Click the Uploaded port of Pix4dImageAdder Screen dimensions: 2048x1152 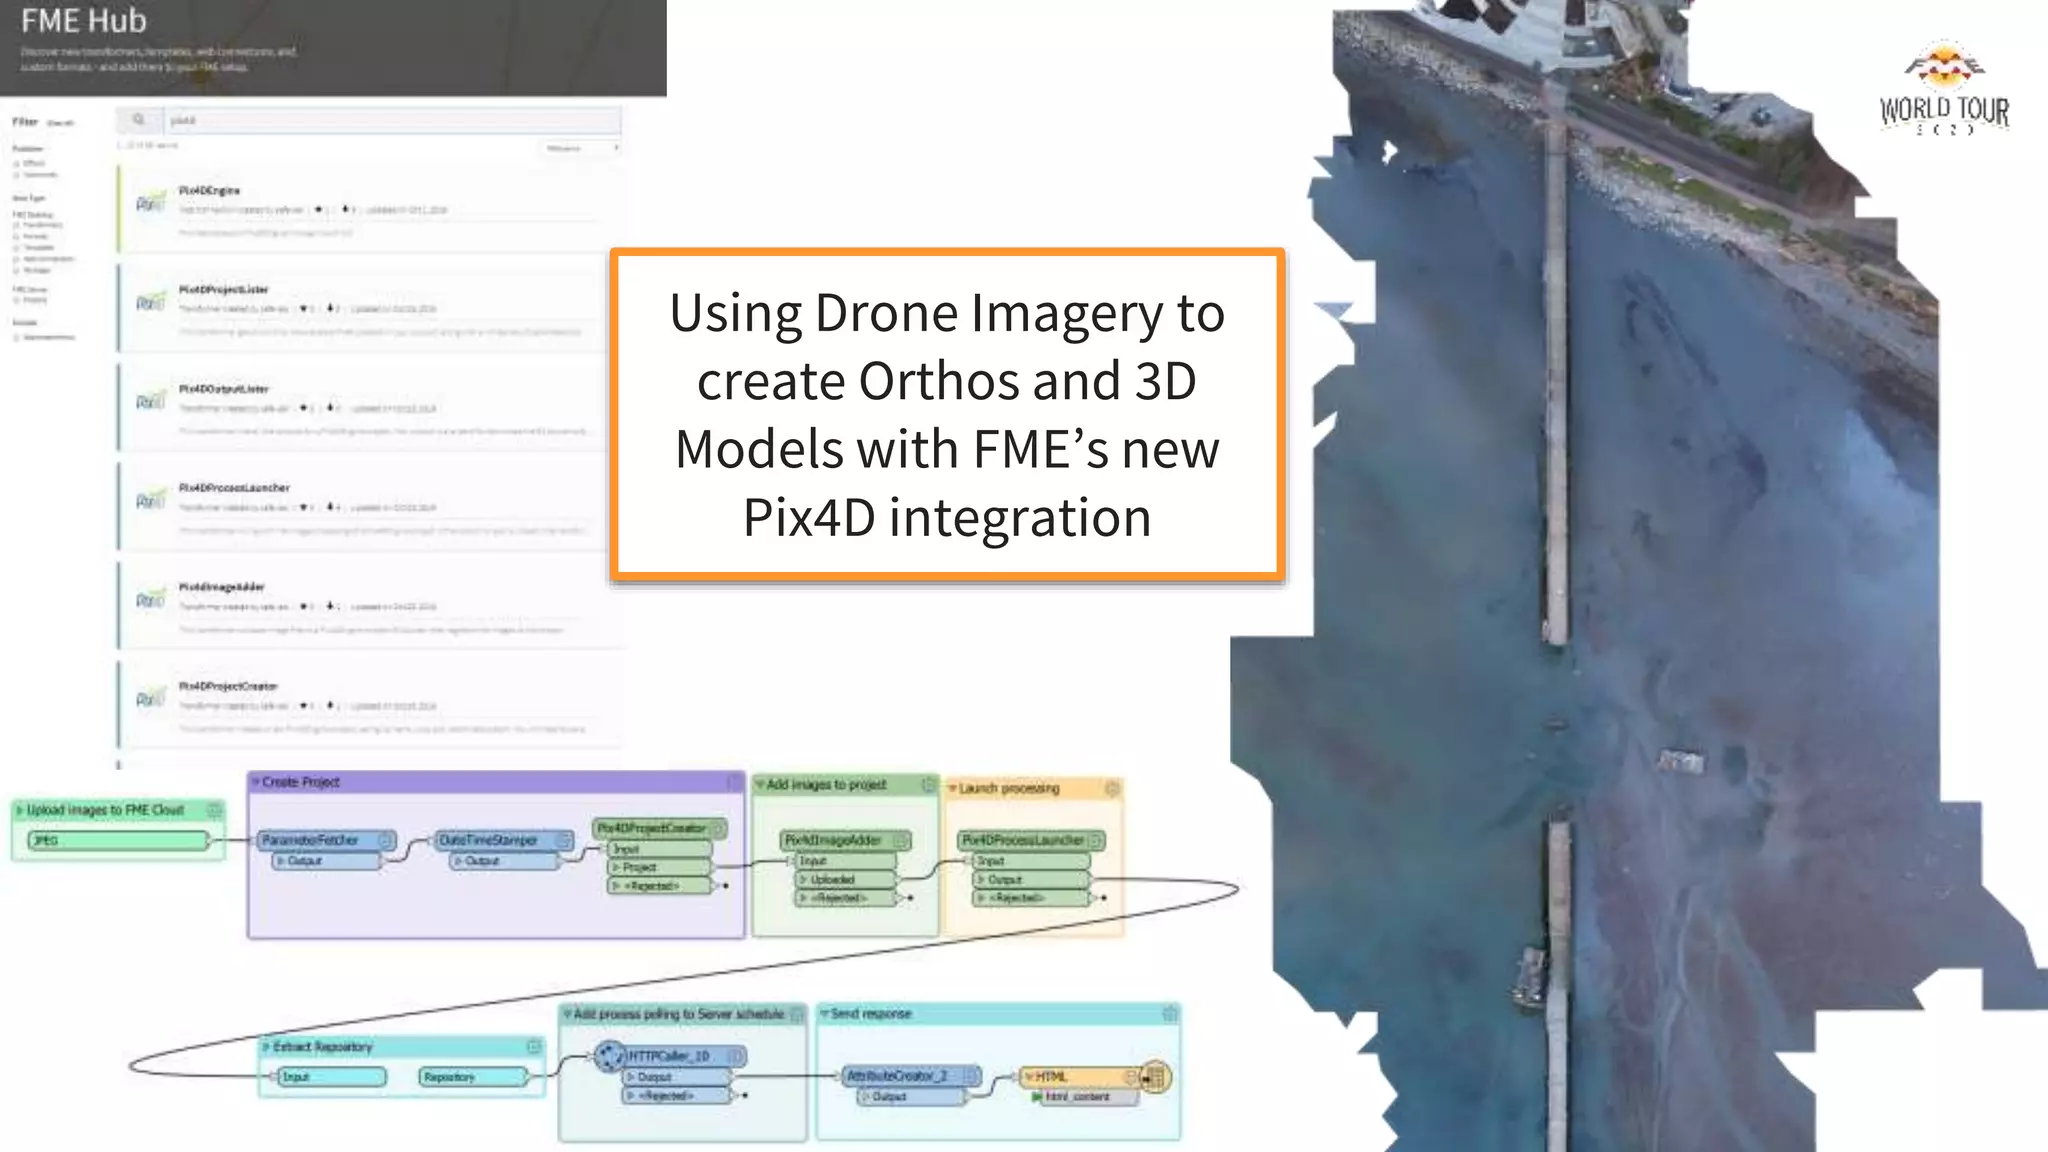[846, 880]
